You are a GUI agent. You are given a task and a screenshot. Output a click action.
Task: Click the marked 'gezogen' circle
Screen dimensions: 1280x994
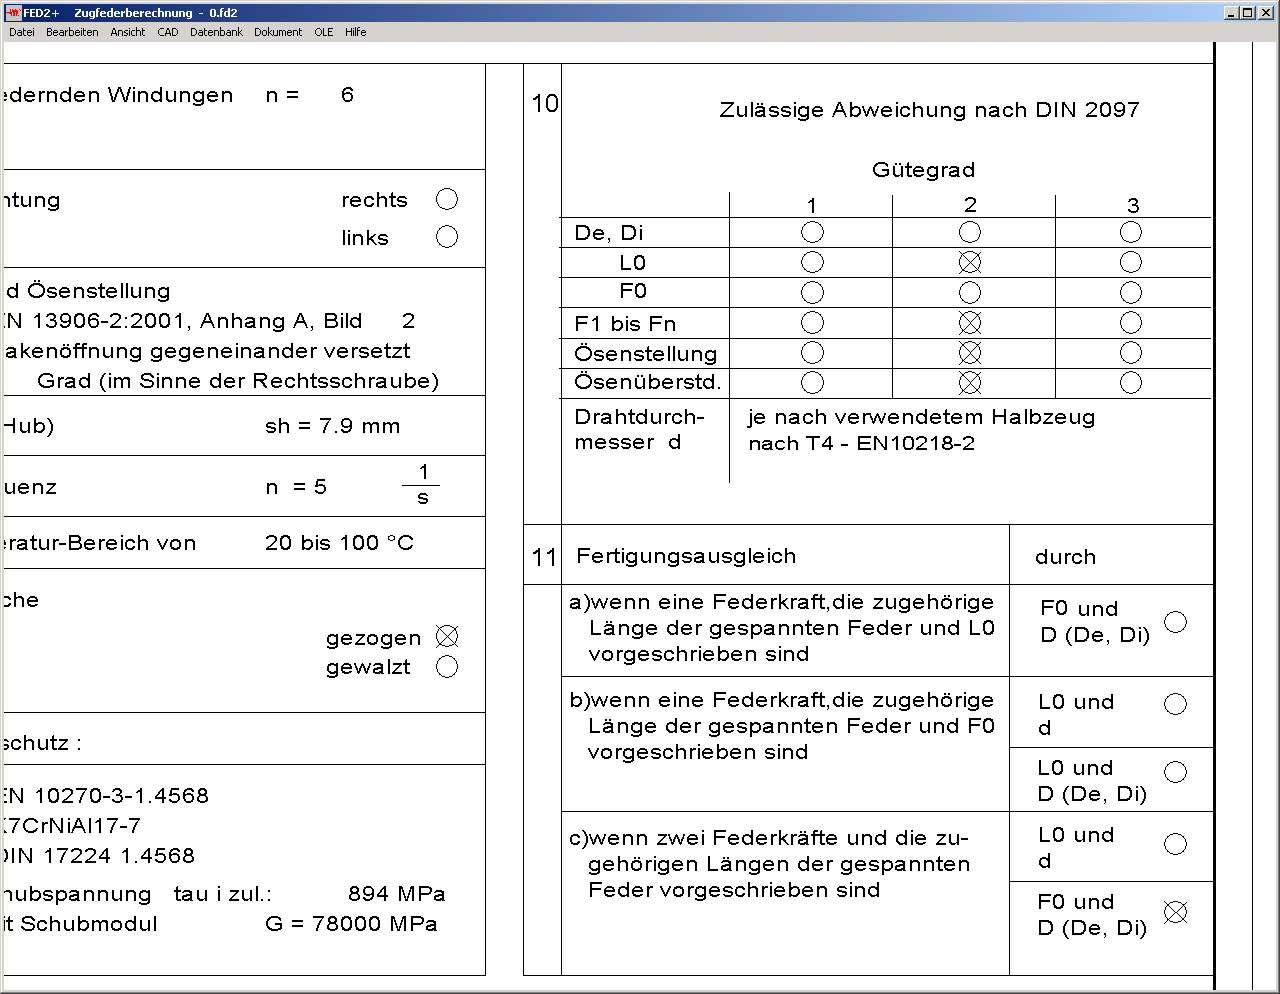coord(447,637)
